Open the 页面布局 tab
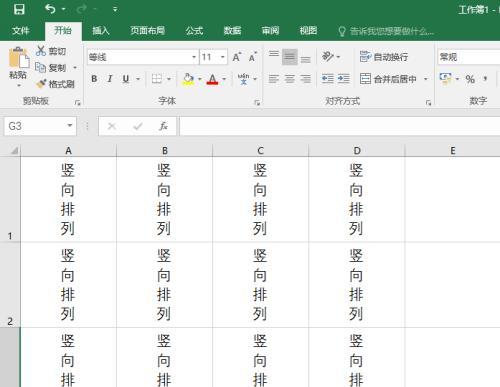 click(x=147, y=31)
